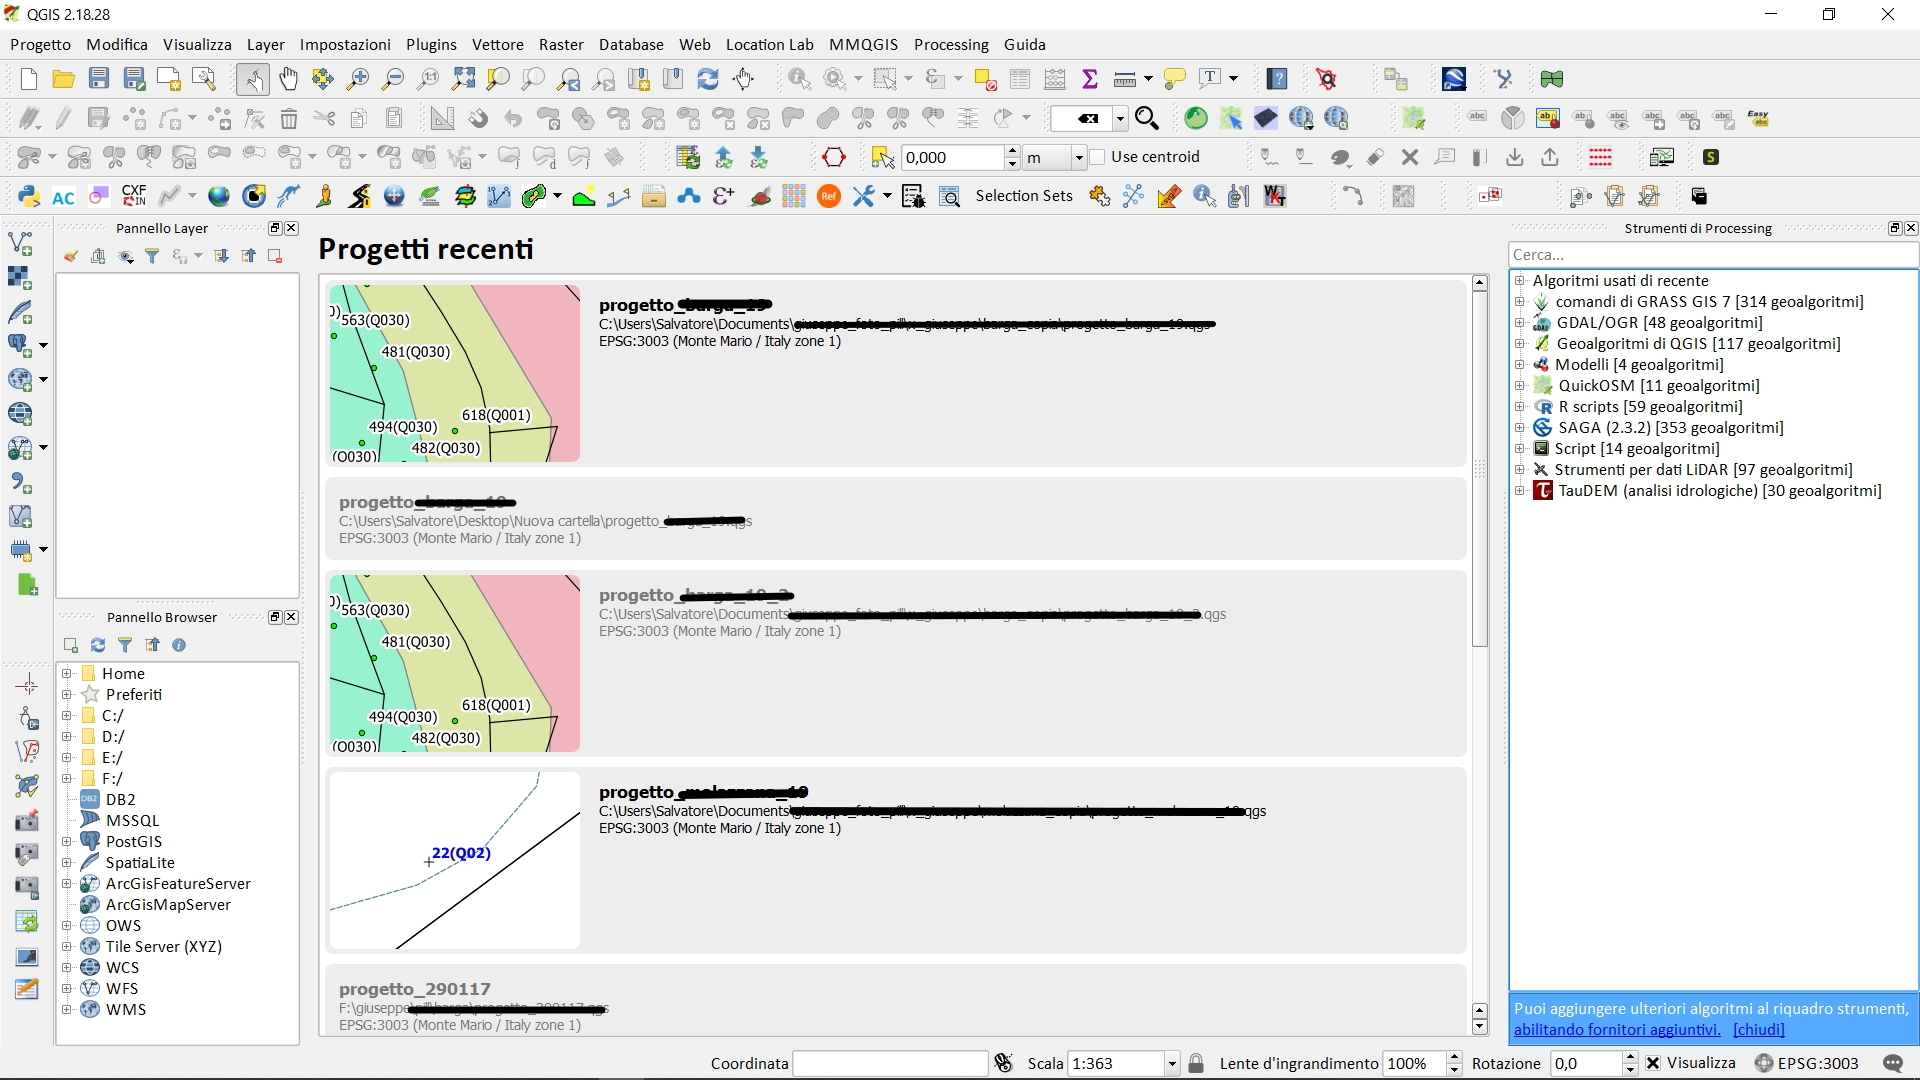The height and width of the screenshot is (1080, 1920).
Task: Open the field calculator sigma icon
Action: click(x=1090, y=79)
